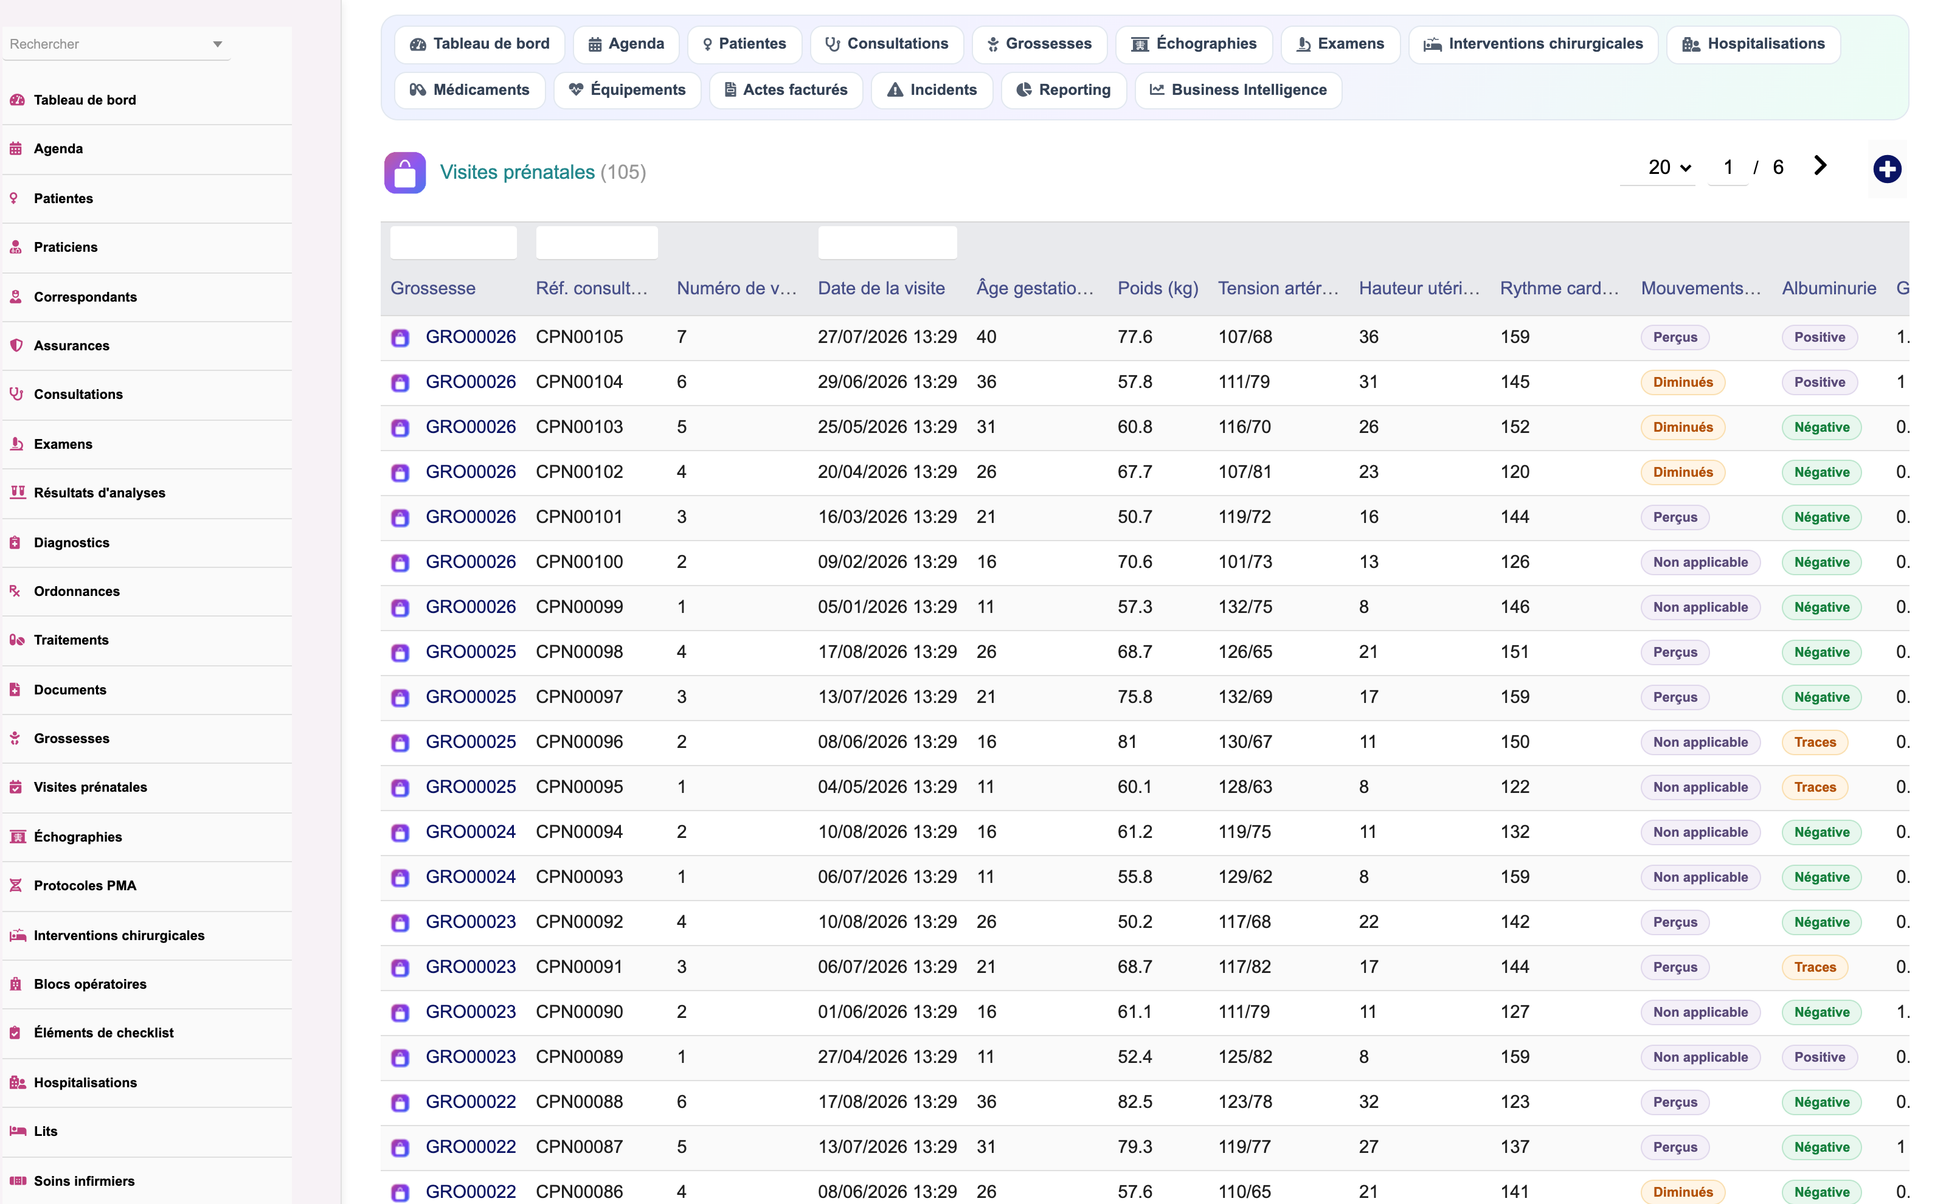The image size is (1946, 1204).
Task: Open GRO00024 link in row CPN00094
Action: (x=471, y=832)
